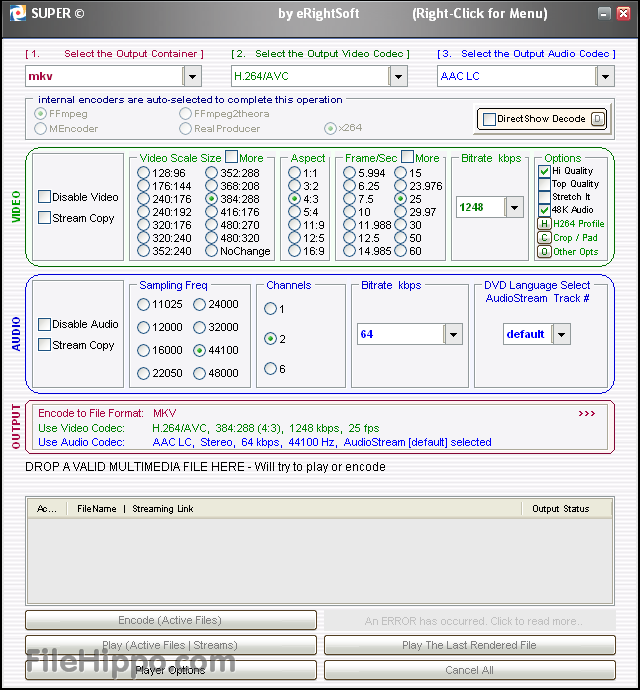Viewport: 640px width, 690px height.
Task: Toggle video Stream Copy checkbox
Action: pyautogui.click(x=44, y=218)
